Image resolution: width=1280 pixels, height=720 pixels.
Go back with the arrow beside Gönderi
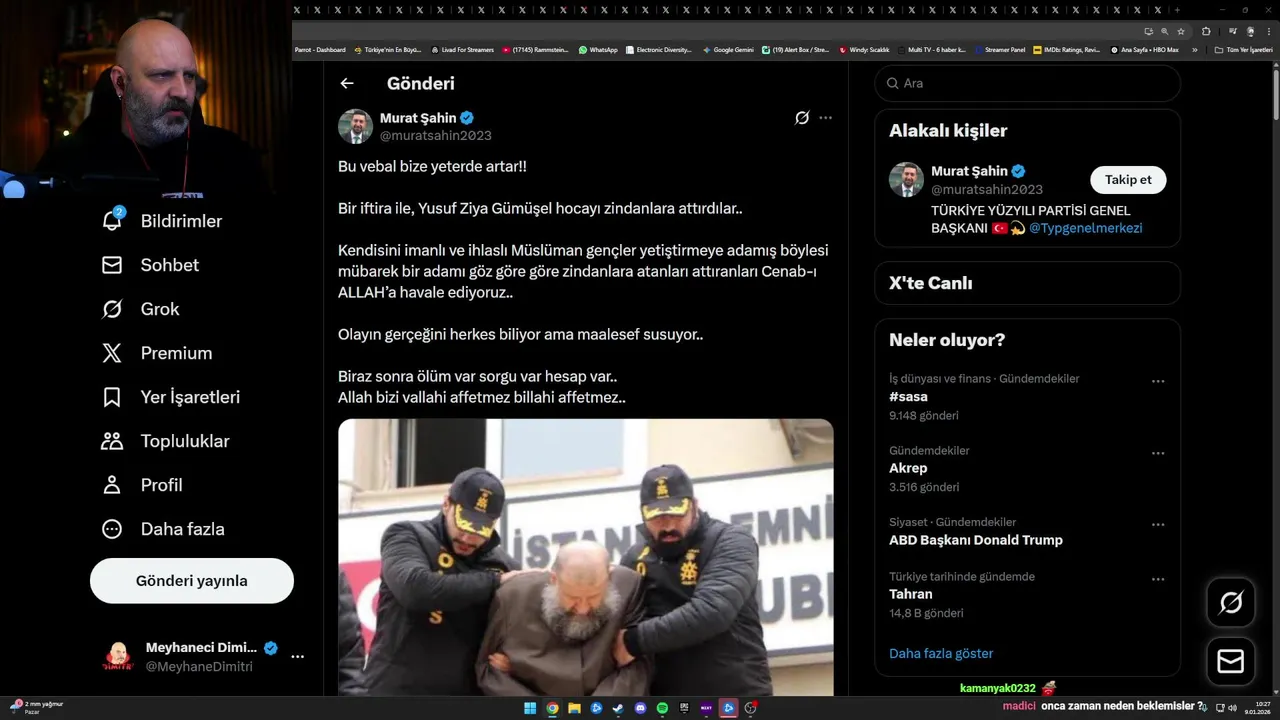[x=347, y=83]
